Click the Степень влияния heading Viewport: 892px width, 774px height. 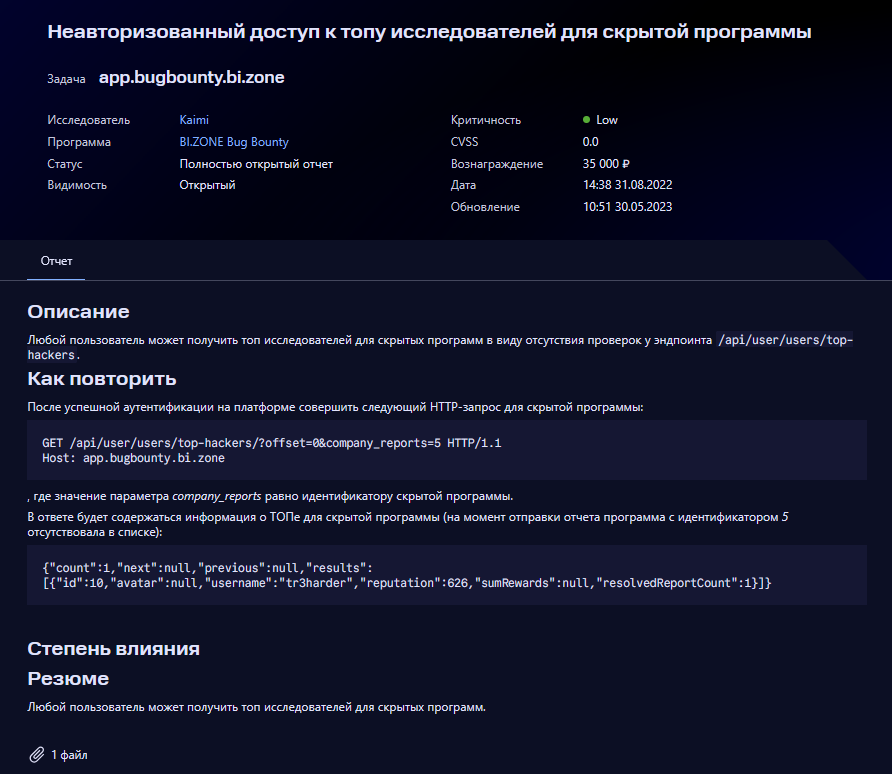(x=113, y=649)
